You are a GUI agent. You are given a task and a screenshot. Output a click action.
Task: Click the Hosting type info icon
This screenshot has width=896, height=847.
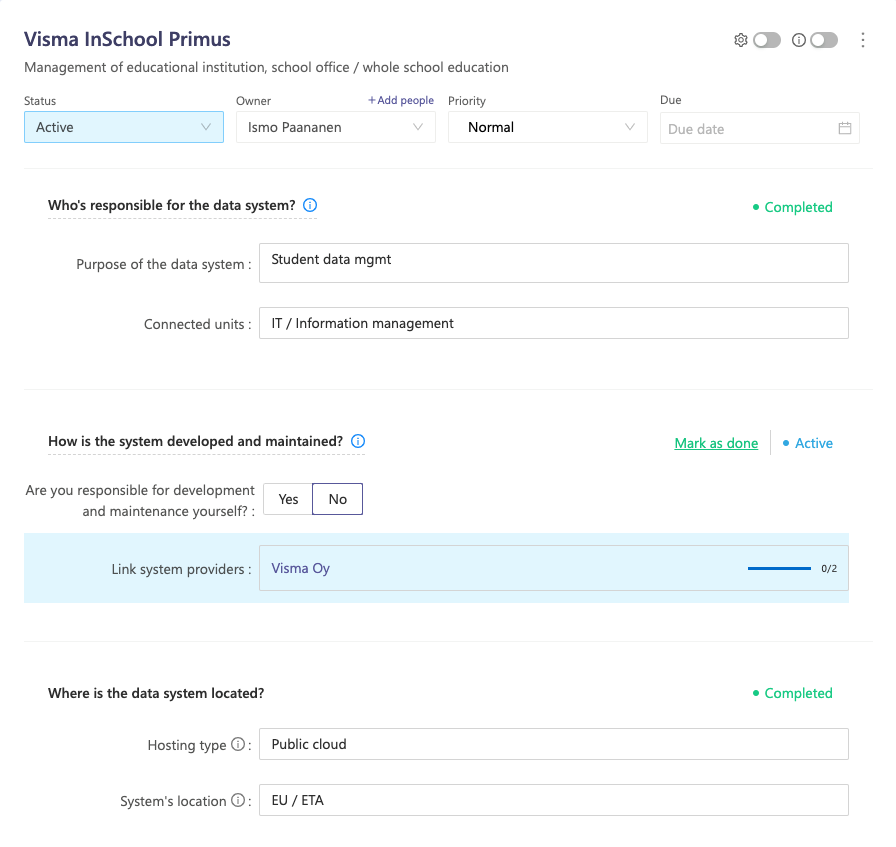(x=238, y=744)
